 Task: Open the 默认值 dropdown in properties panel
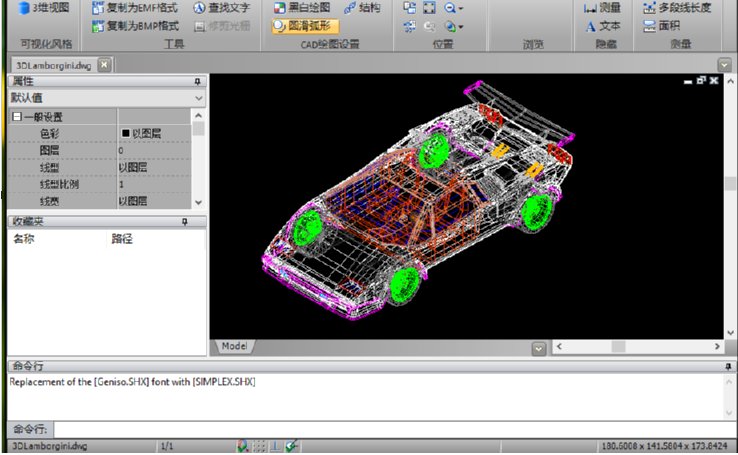(x=199, y=99)
